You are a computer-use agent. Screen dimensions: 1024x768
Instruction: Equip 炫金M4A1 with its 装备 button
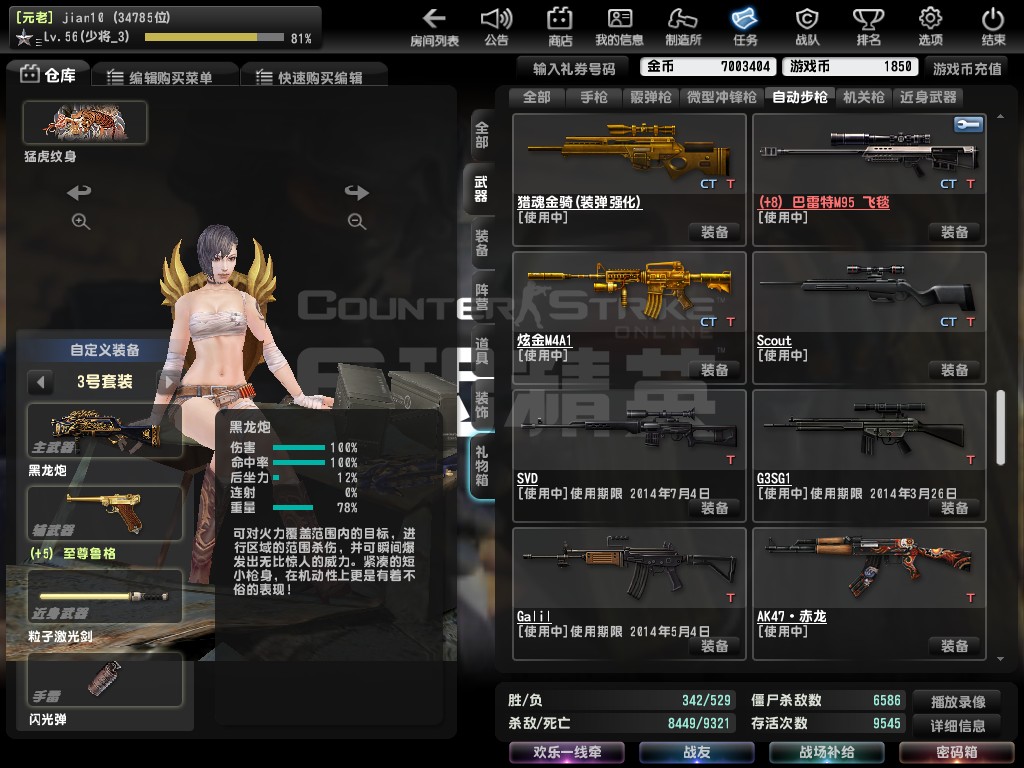pos(714,370)
